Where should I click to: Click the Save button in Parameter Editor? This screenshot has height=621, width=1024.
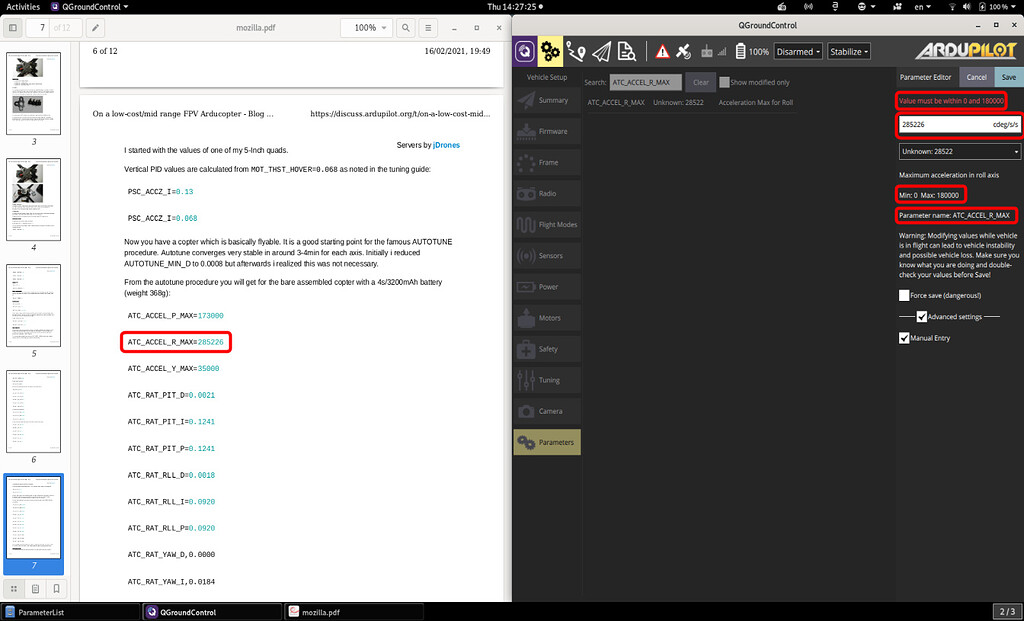point(1008,76)
